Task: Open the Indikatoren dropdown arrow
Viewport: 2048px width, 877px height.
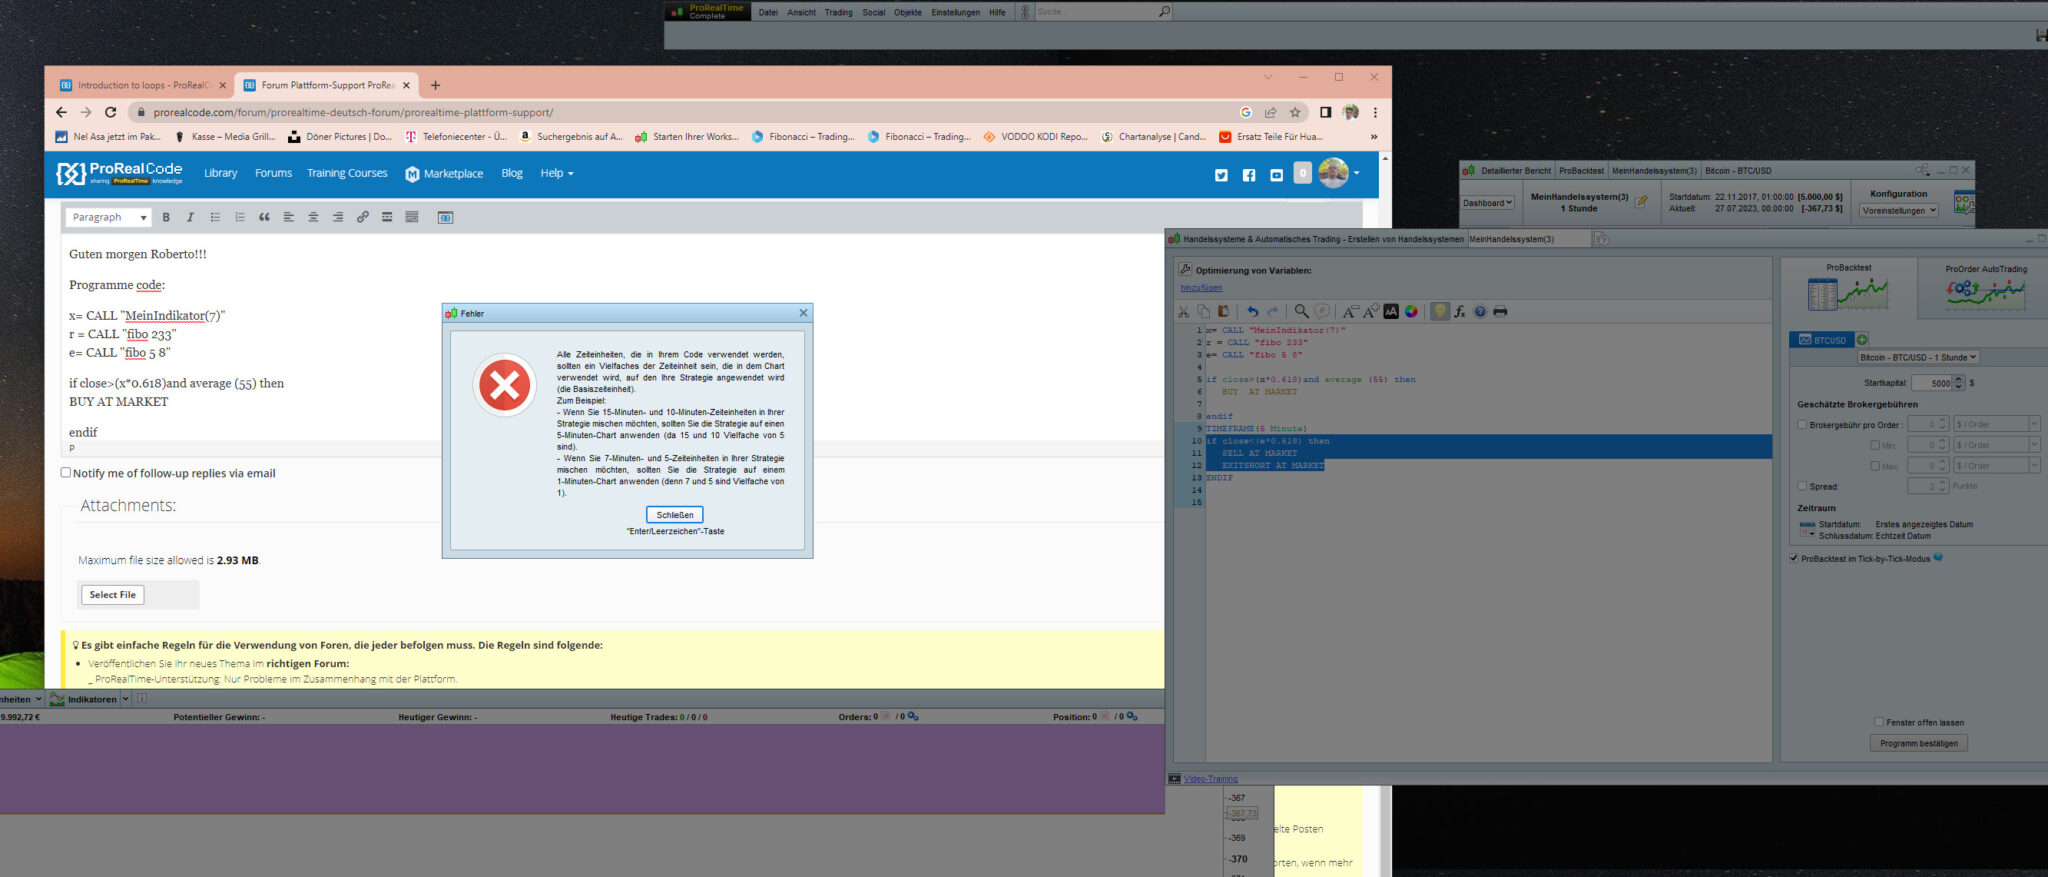Action: 125,699
